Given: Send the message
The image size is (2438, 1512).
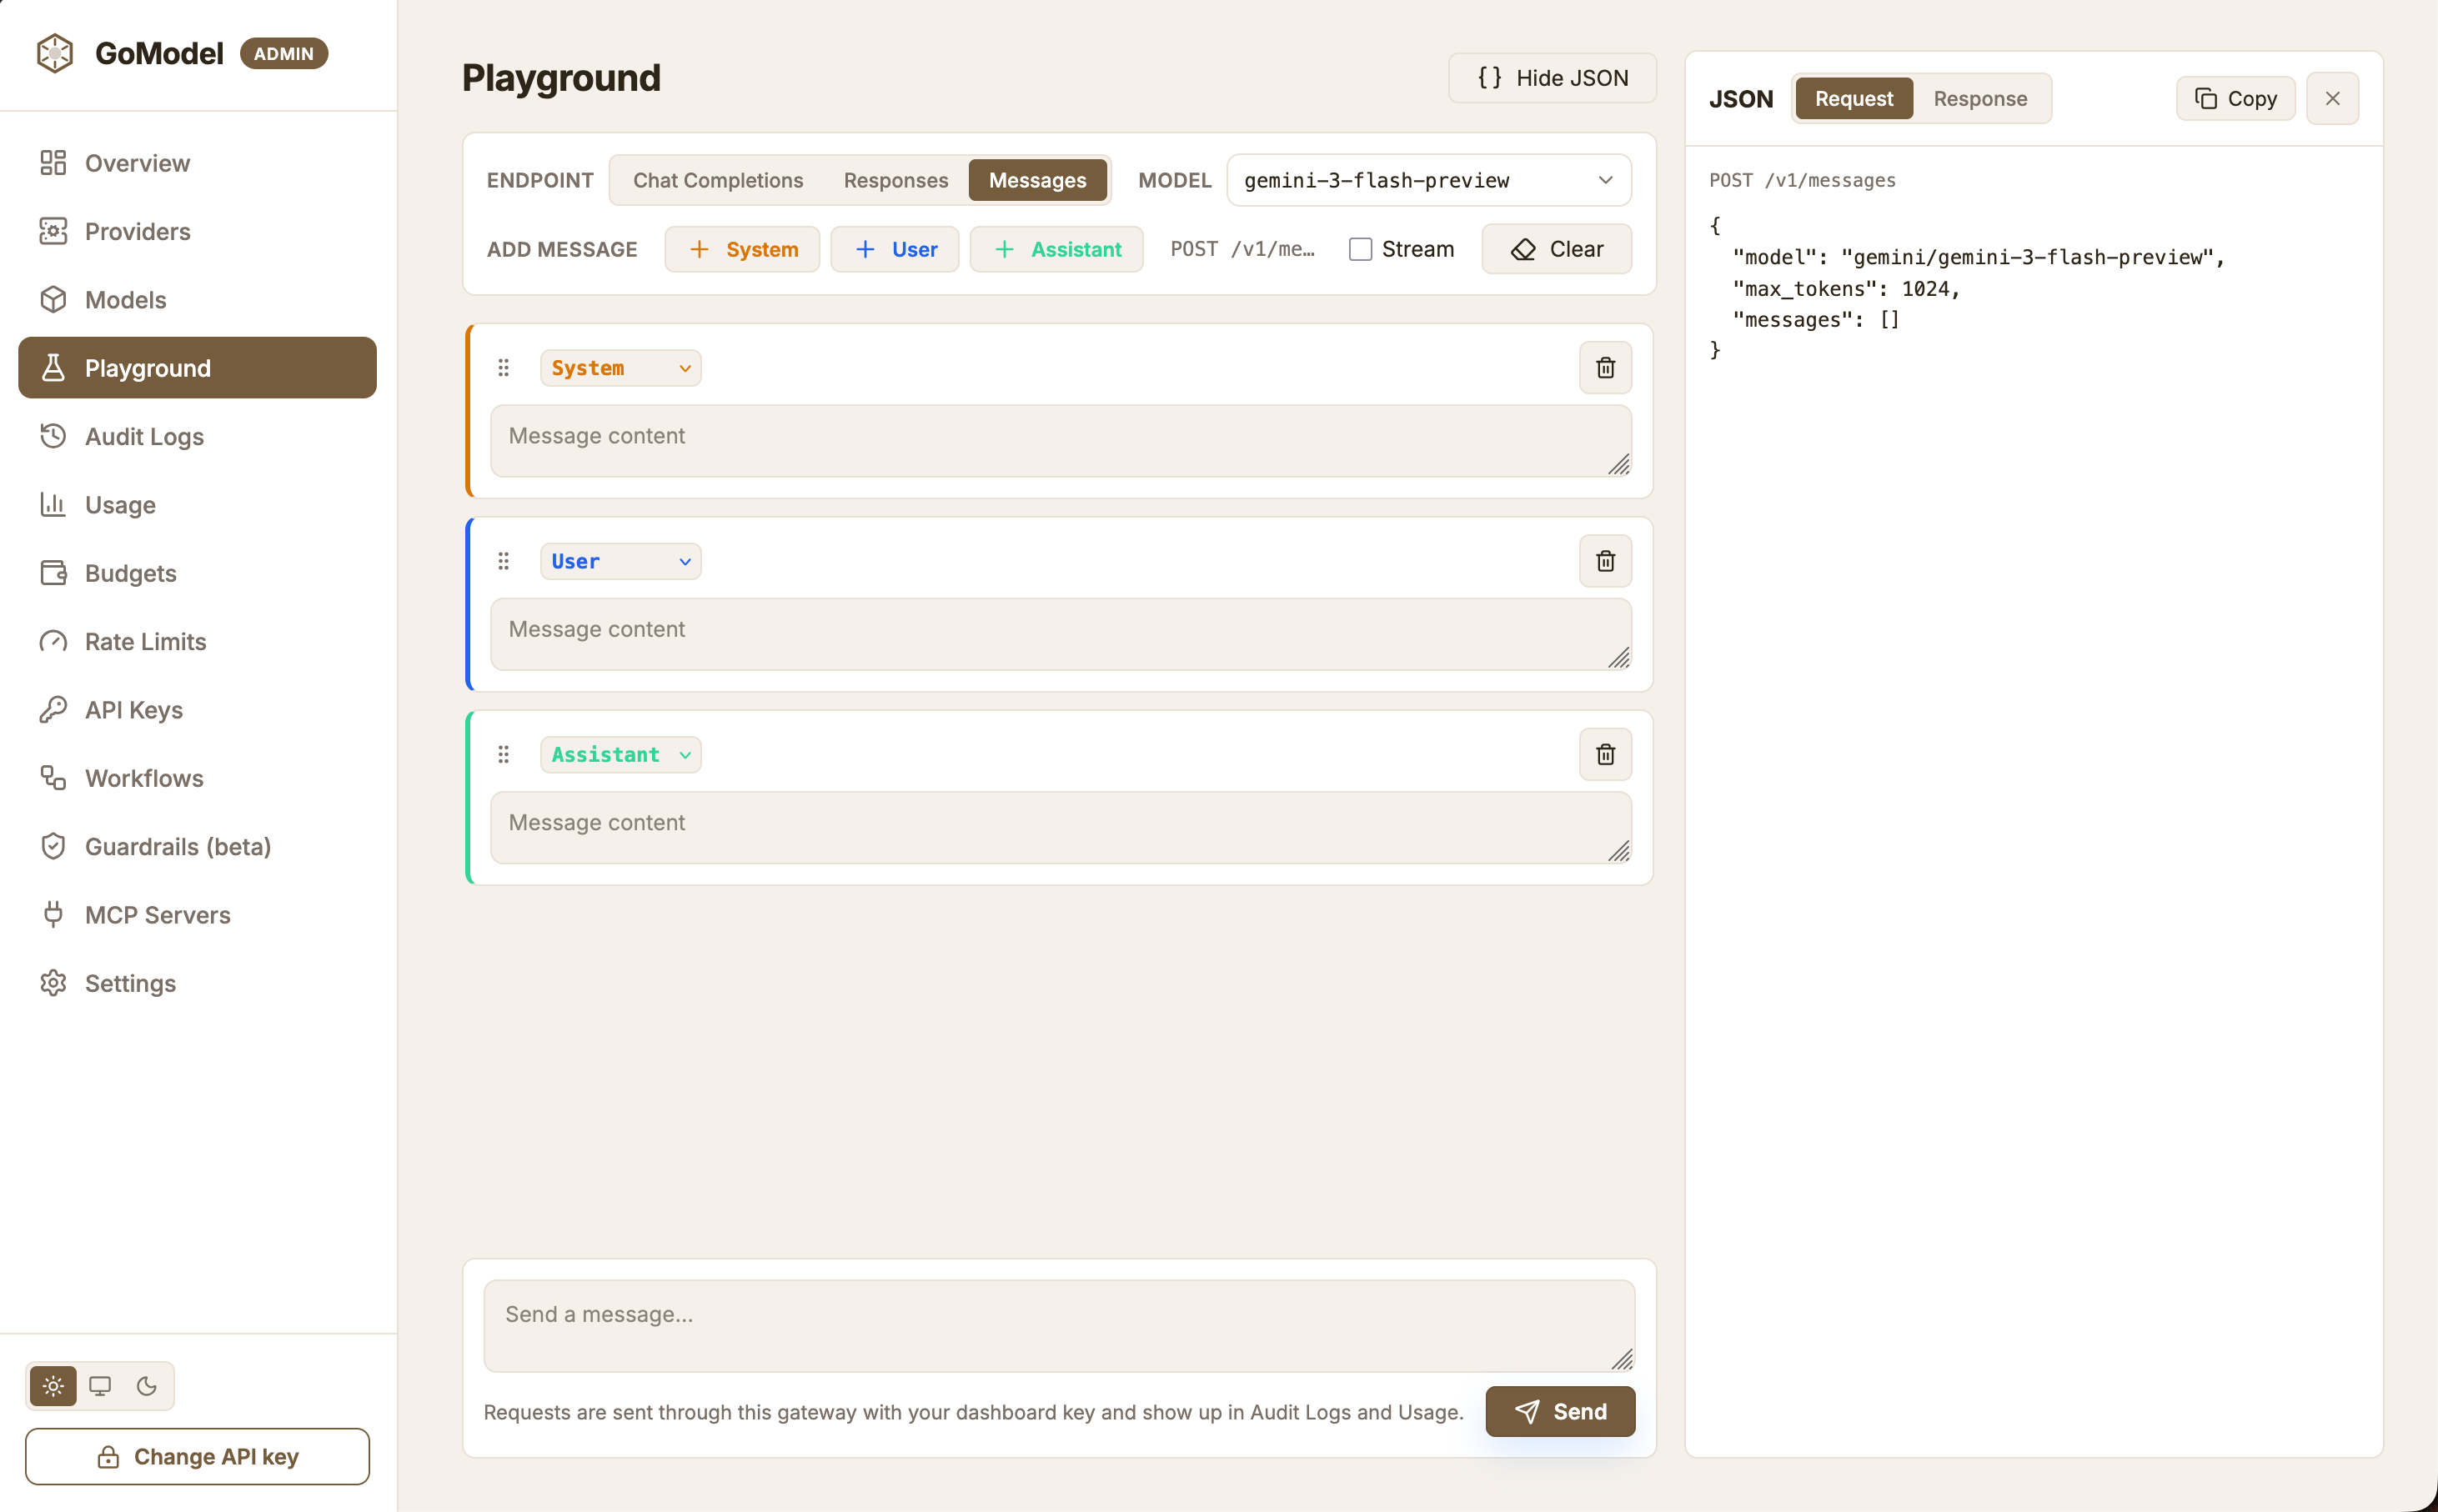Looking at the screenshot, I should pyautogui.click(x=1560, y=1411).
